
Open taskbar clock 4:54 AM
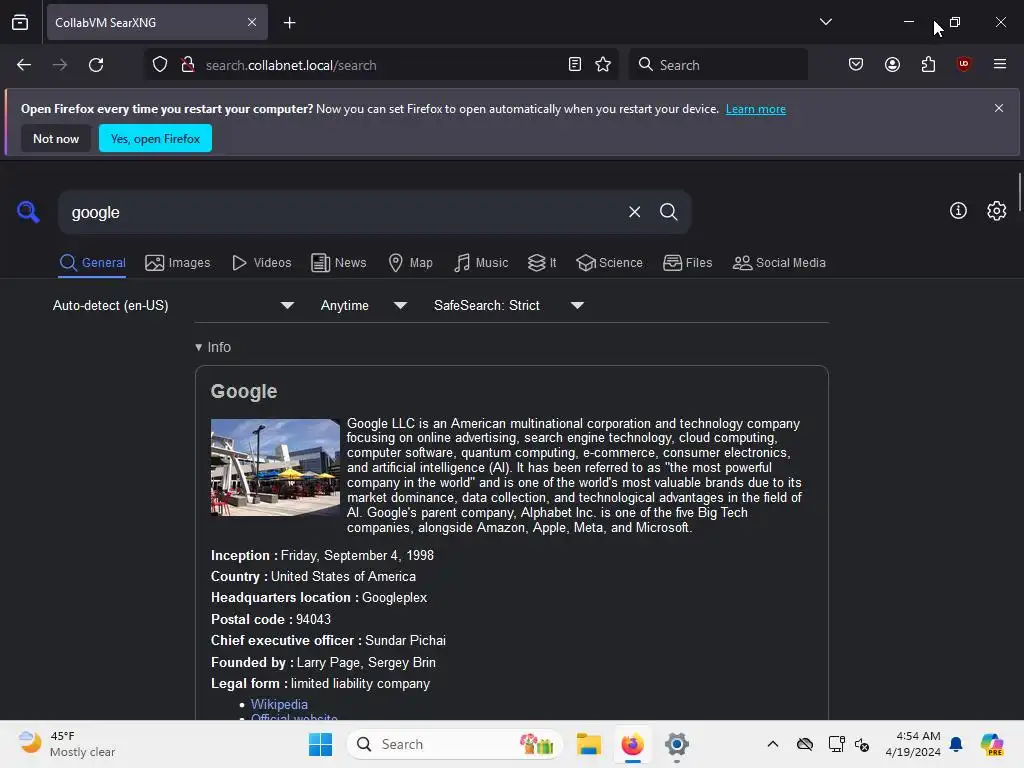tap(913, 744)
